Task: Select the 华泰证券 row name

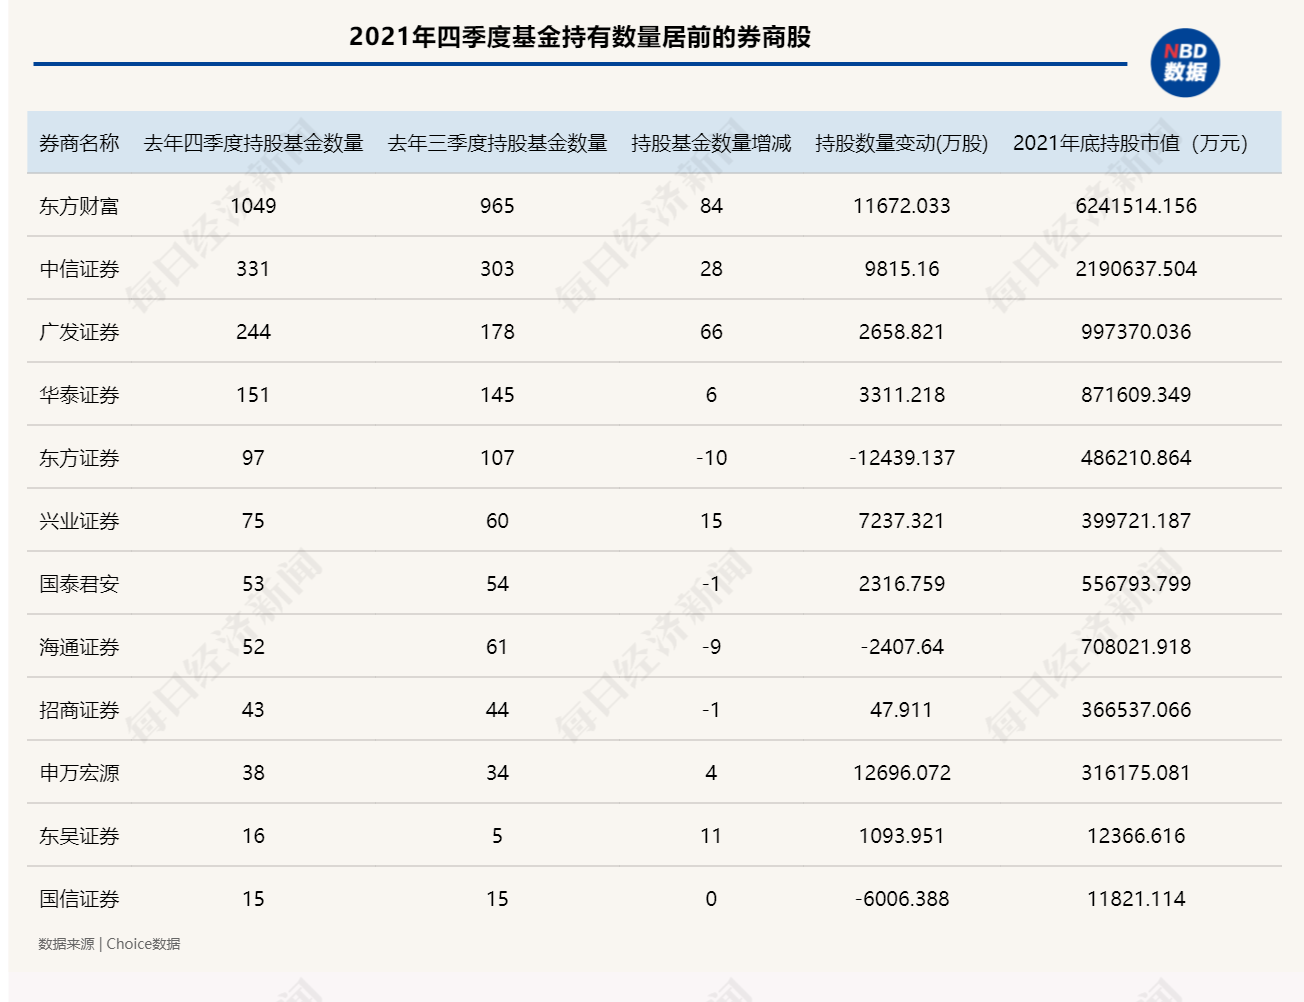Action: tap(79, 395)
